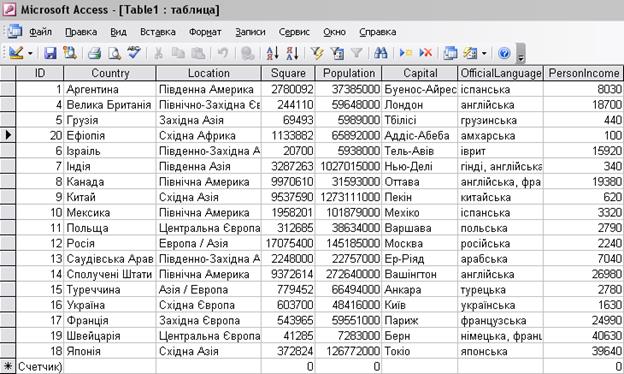Image resolution: width=624 pixels, height=374 pixels.
Task: Open the Правка menu
Action: pyautogui.click(x=81, y=32)
